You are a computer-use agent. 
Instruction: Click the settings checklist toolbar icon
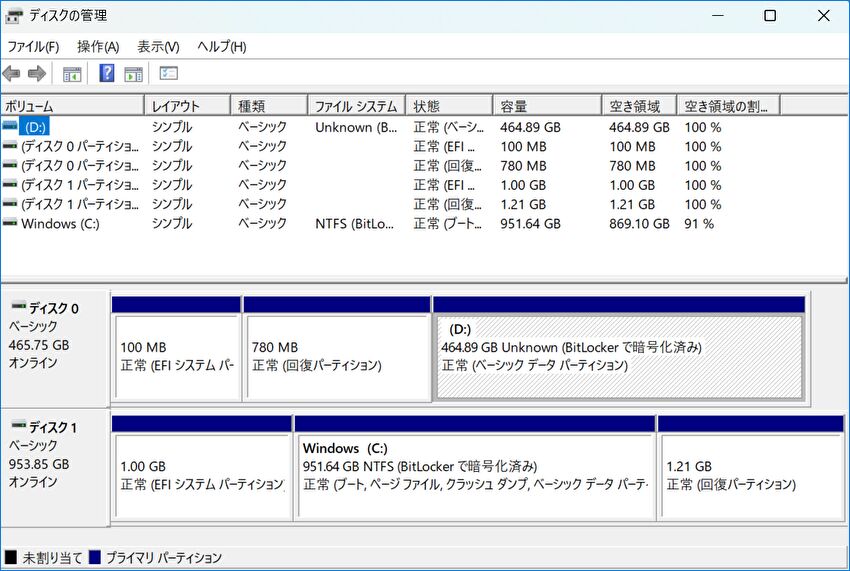pos(169,74)
